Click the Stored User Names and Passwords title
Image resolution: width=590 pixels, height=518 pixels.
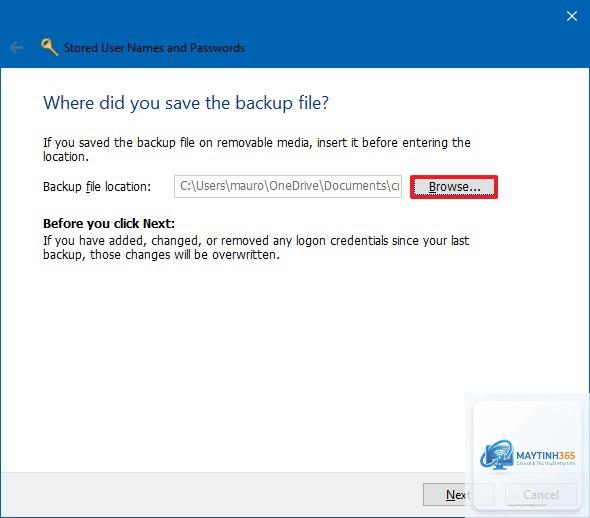coord(154,48)
